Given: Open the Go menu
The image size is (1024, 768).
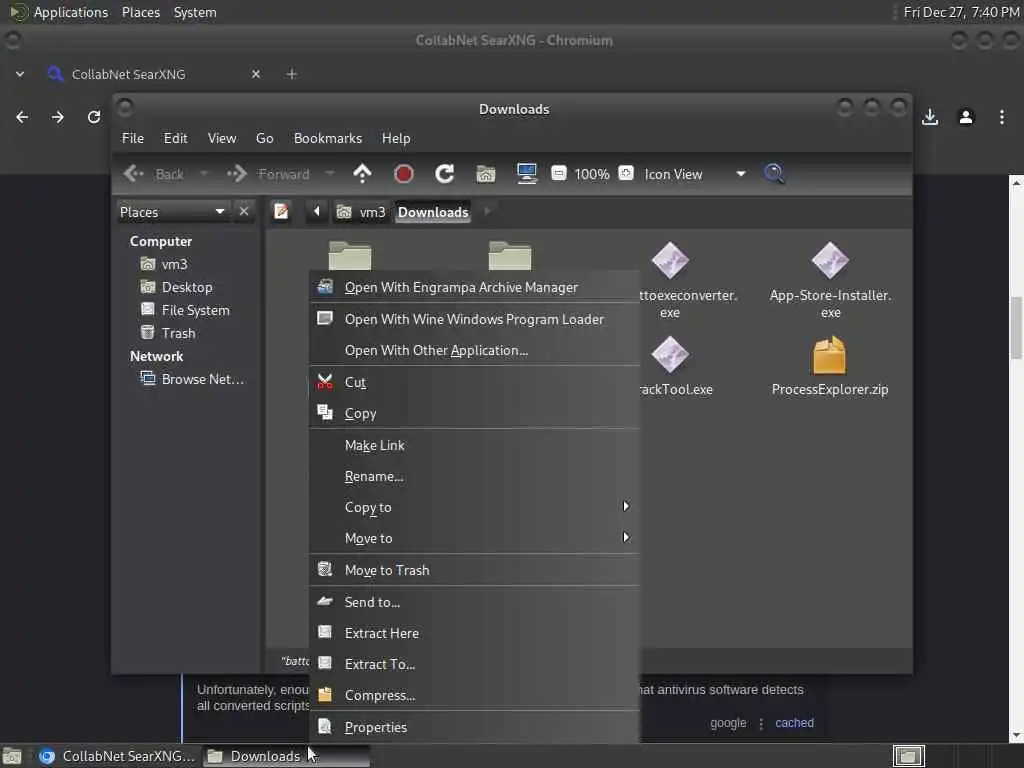Looking at the screenshot, I should [x=264, y=138].
